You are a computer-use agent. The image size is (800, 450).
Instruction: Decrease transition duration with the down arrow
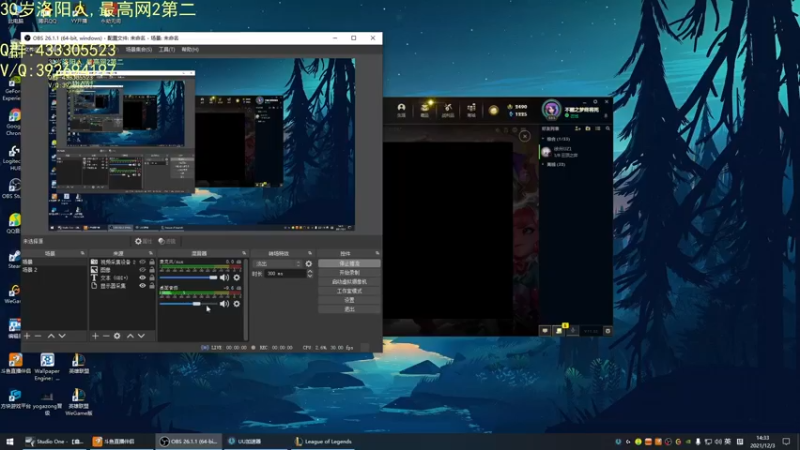310,276
